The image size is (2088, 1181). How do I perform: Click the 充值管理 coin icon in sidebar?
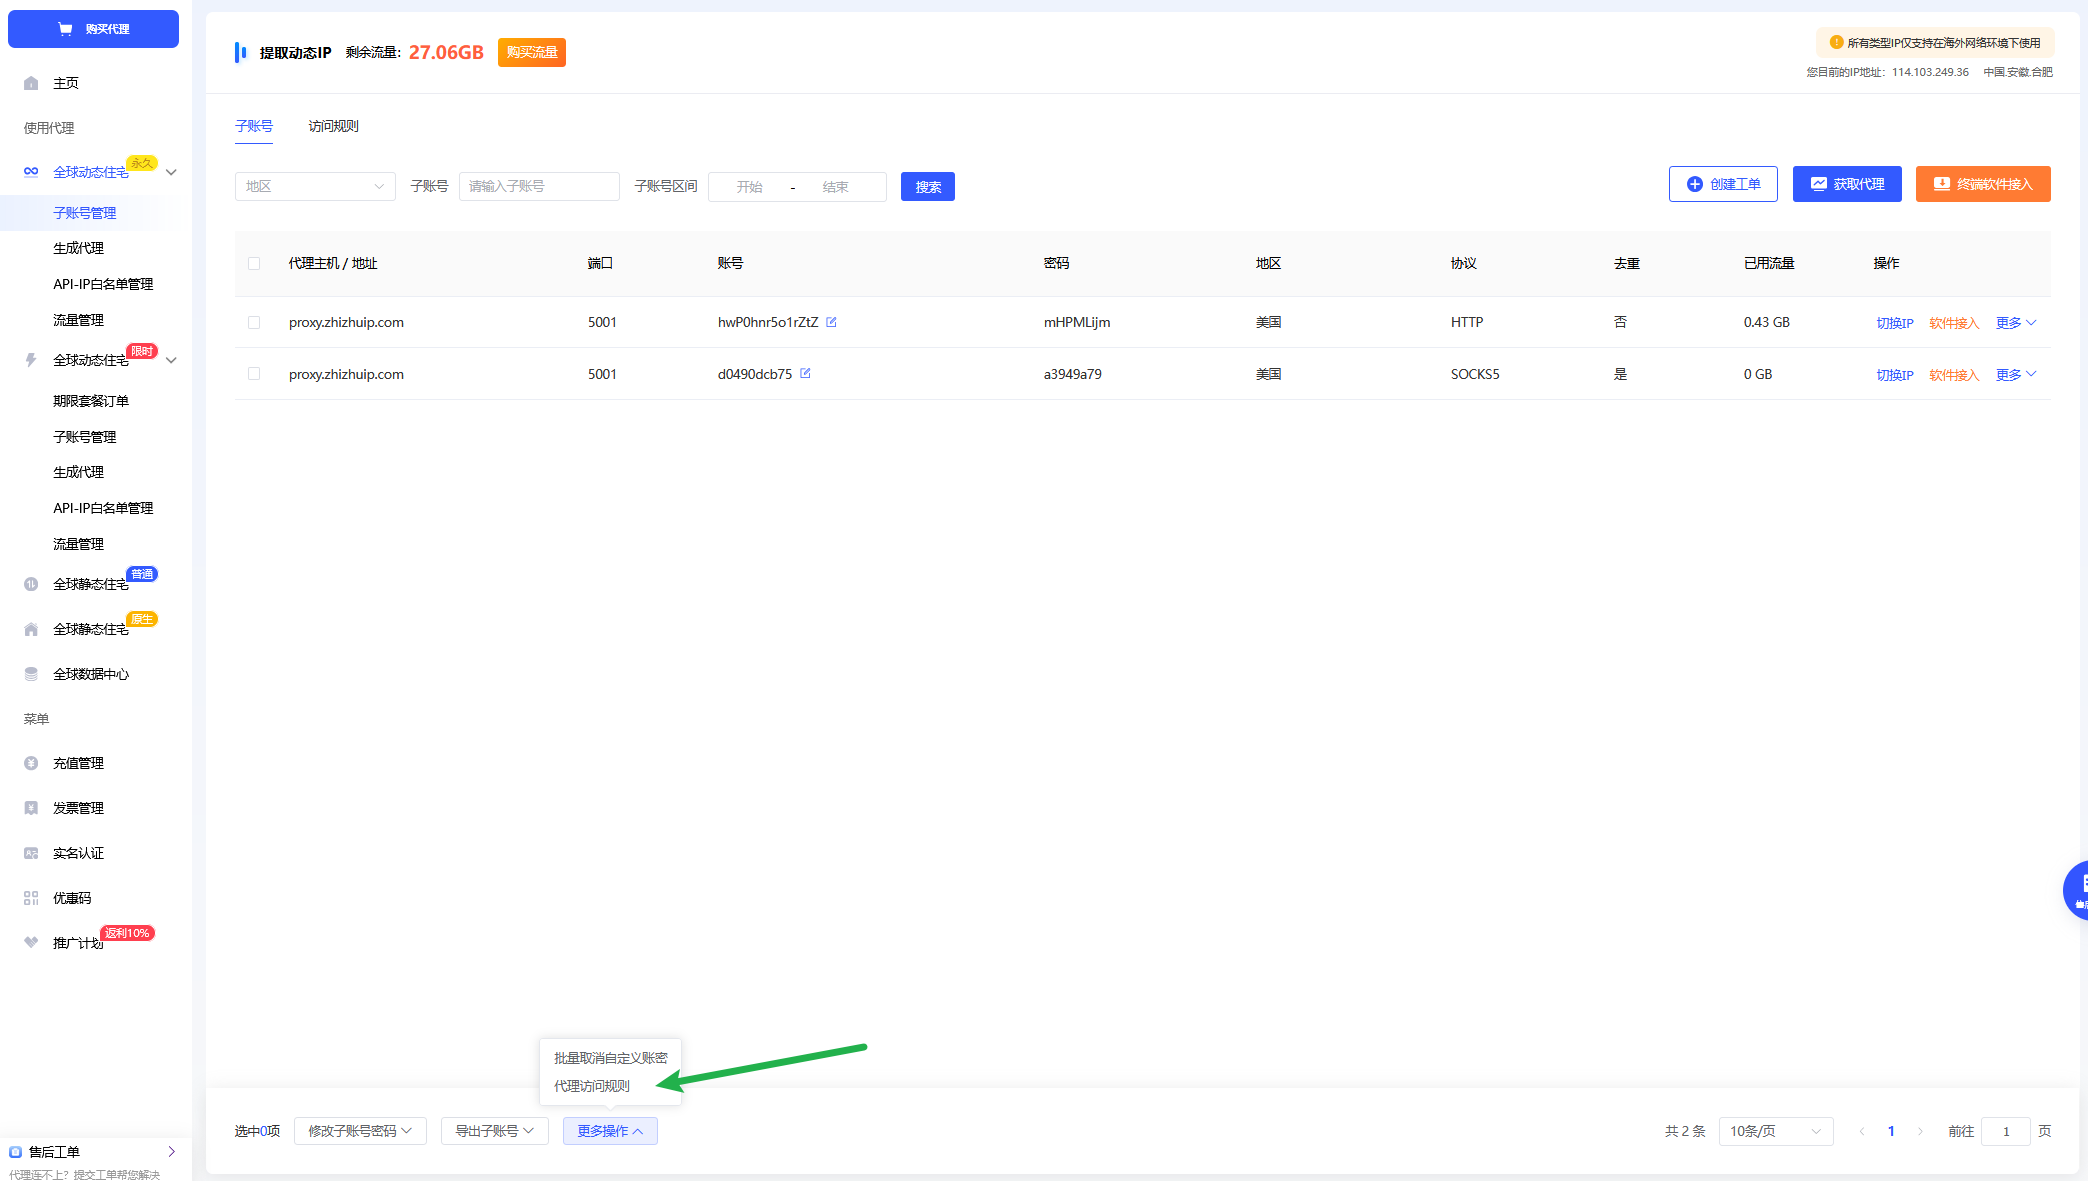[x=31, y=763]
